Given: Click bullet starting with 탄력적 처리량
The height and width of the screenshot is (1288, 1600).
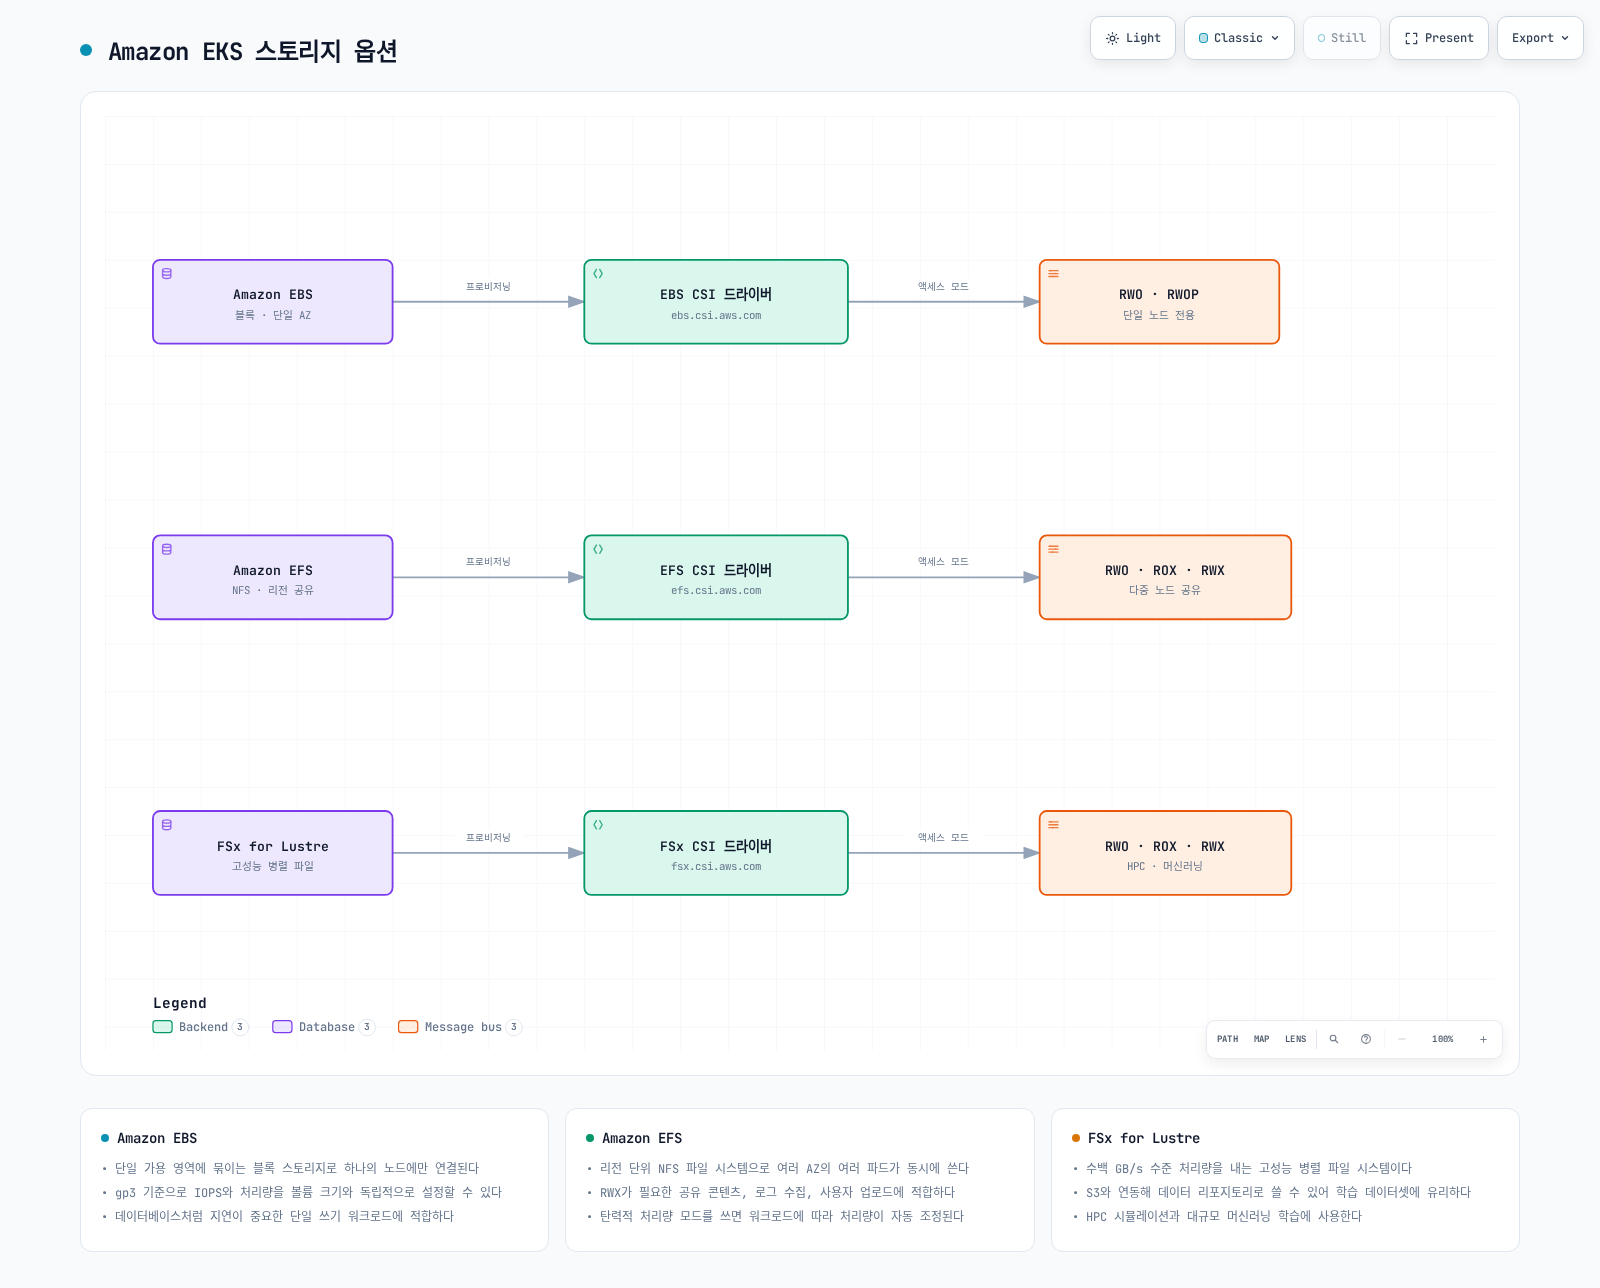Looking at the screenshot, I should point(782,1216).
